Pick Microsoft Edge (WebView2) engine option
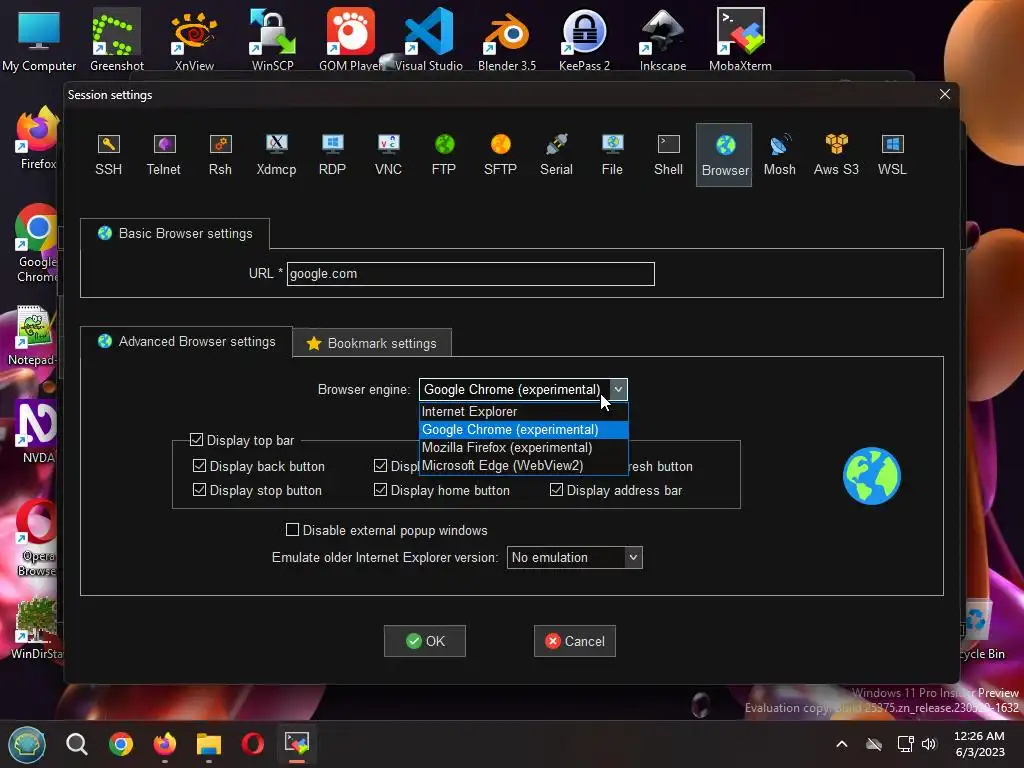Screen dimensions: 1024x768 [524, 466]
